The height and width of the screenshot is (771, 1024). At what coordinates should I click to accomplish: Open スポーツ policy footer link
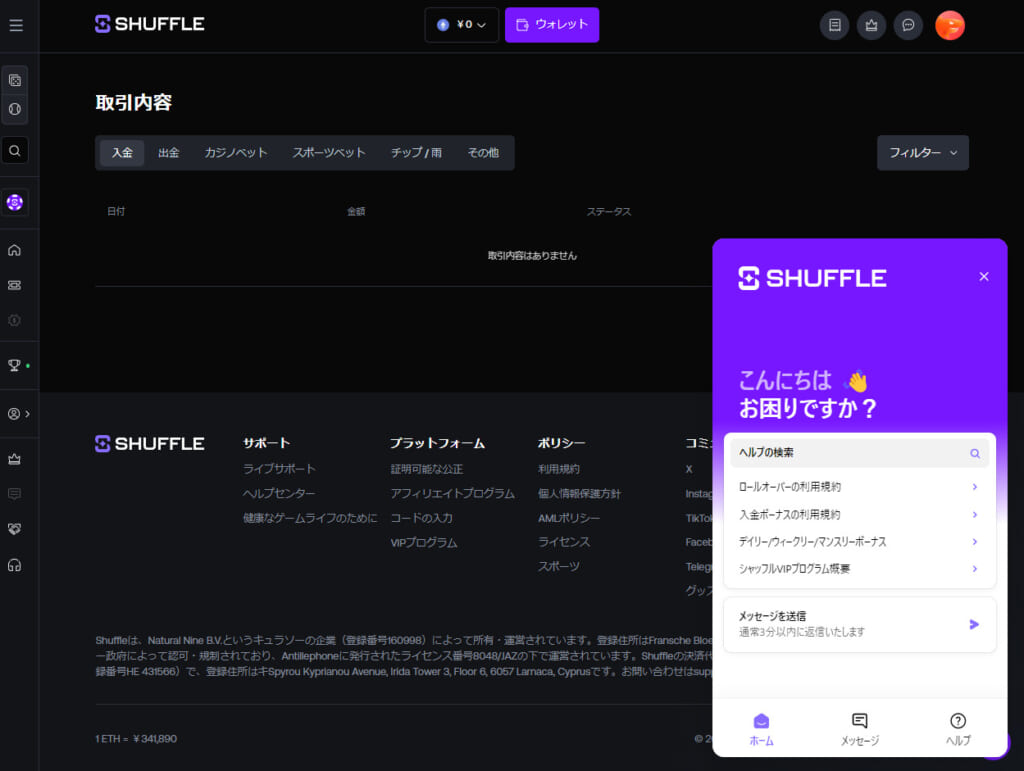click(558, 567)
